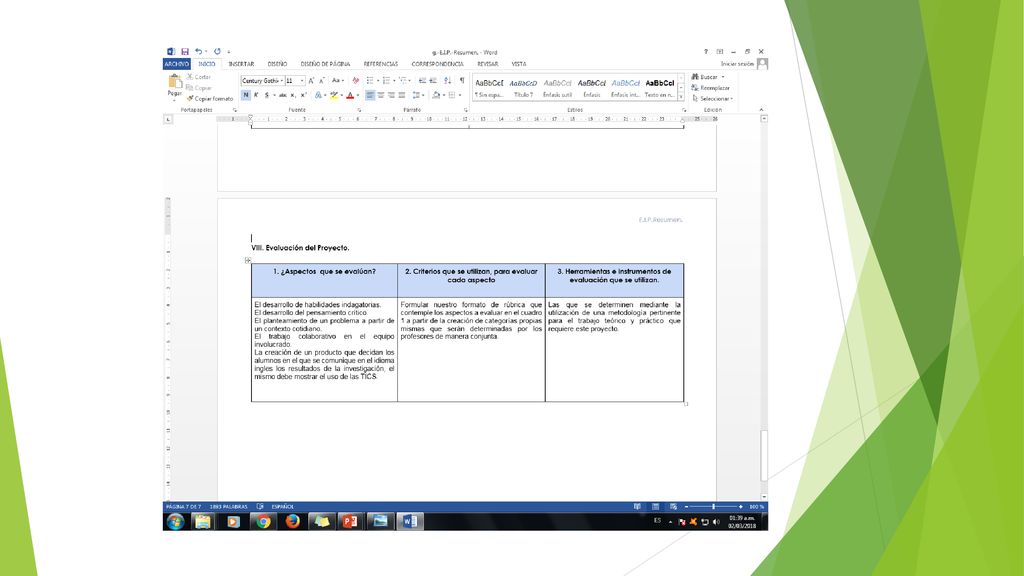Open PowerPoint from the taskbar
Viewport: 1024px width, 576px height.
click(350, 521)
